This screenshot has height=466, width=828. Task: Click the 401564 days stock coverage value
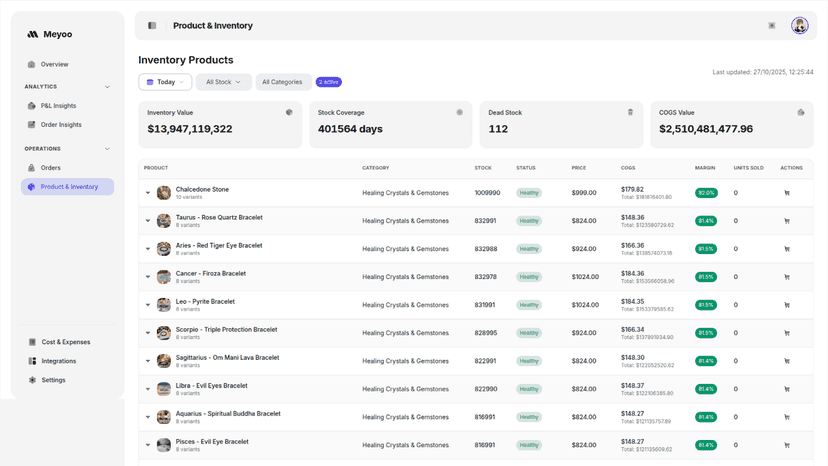pyautogui.click(x=350, y=129)
